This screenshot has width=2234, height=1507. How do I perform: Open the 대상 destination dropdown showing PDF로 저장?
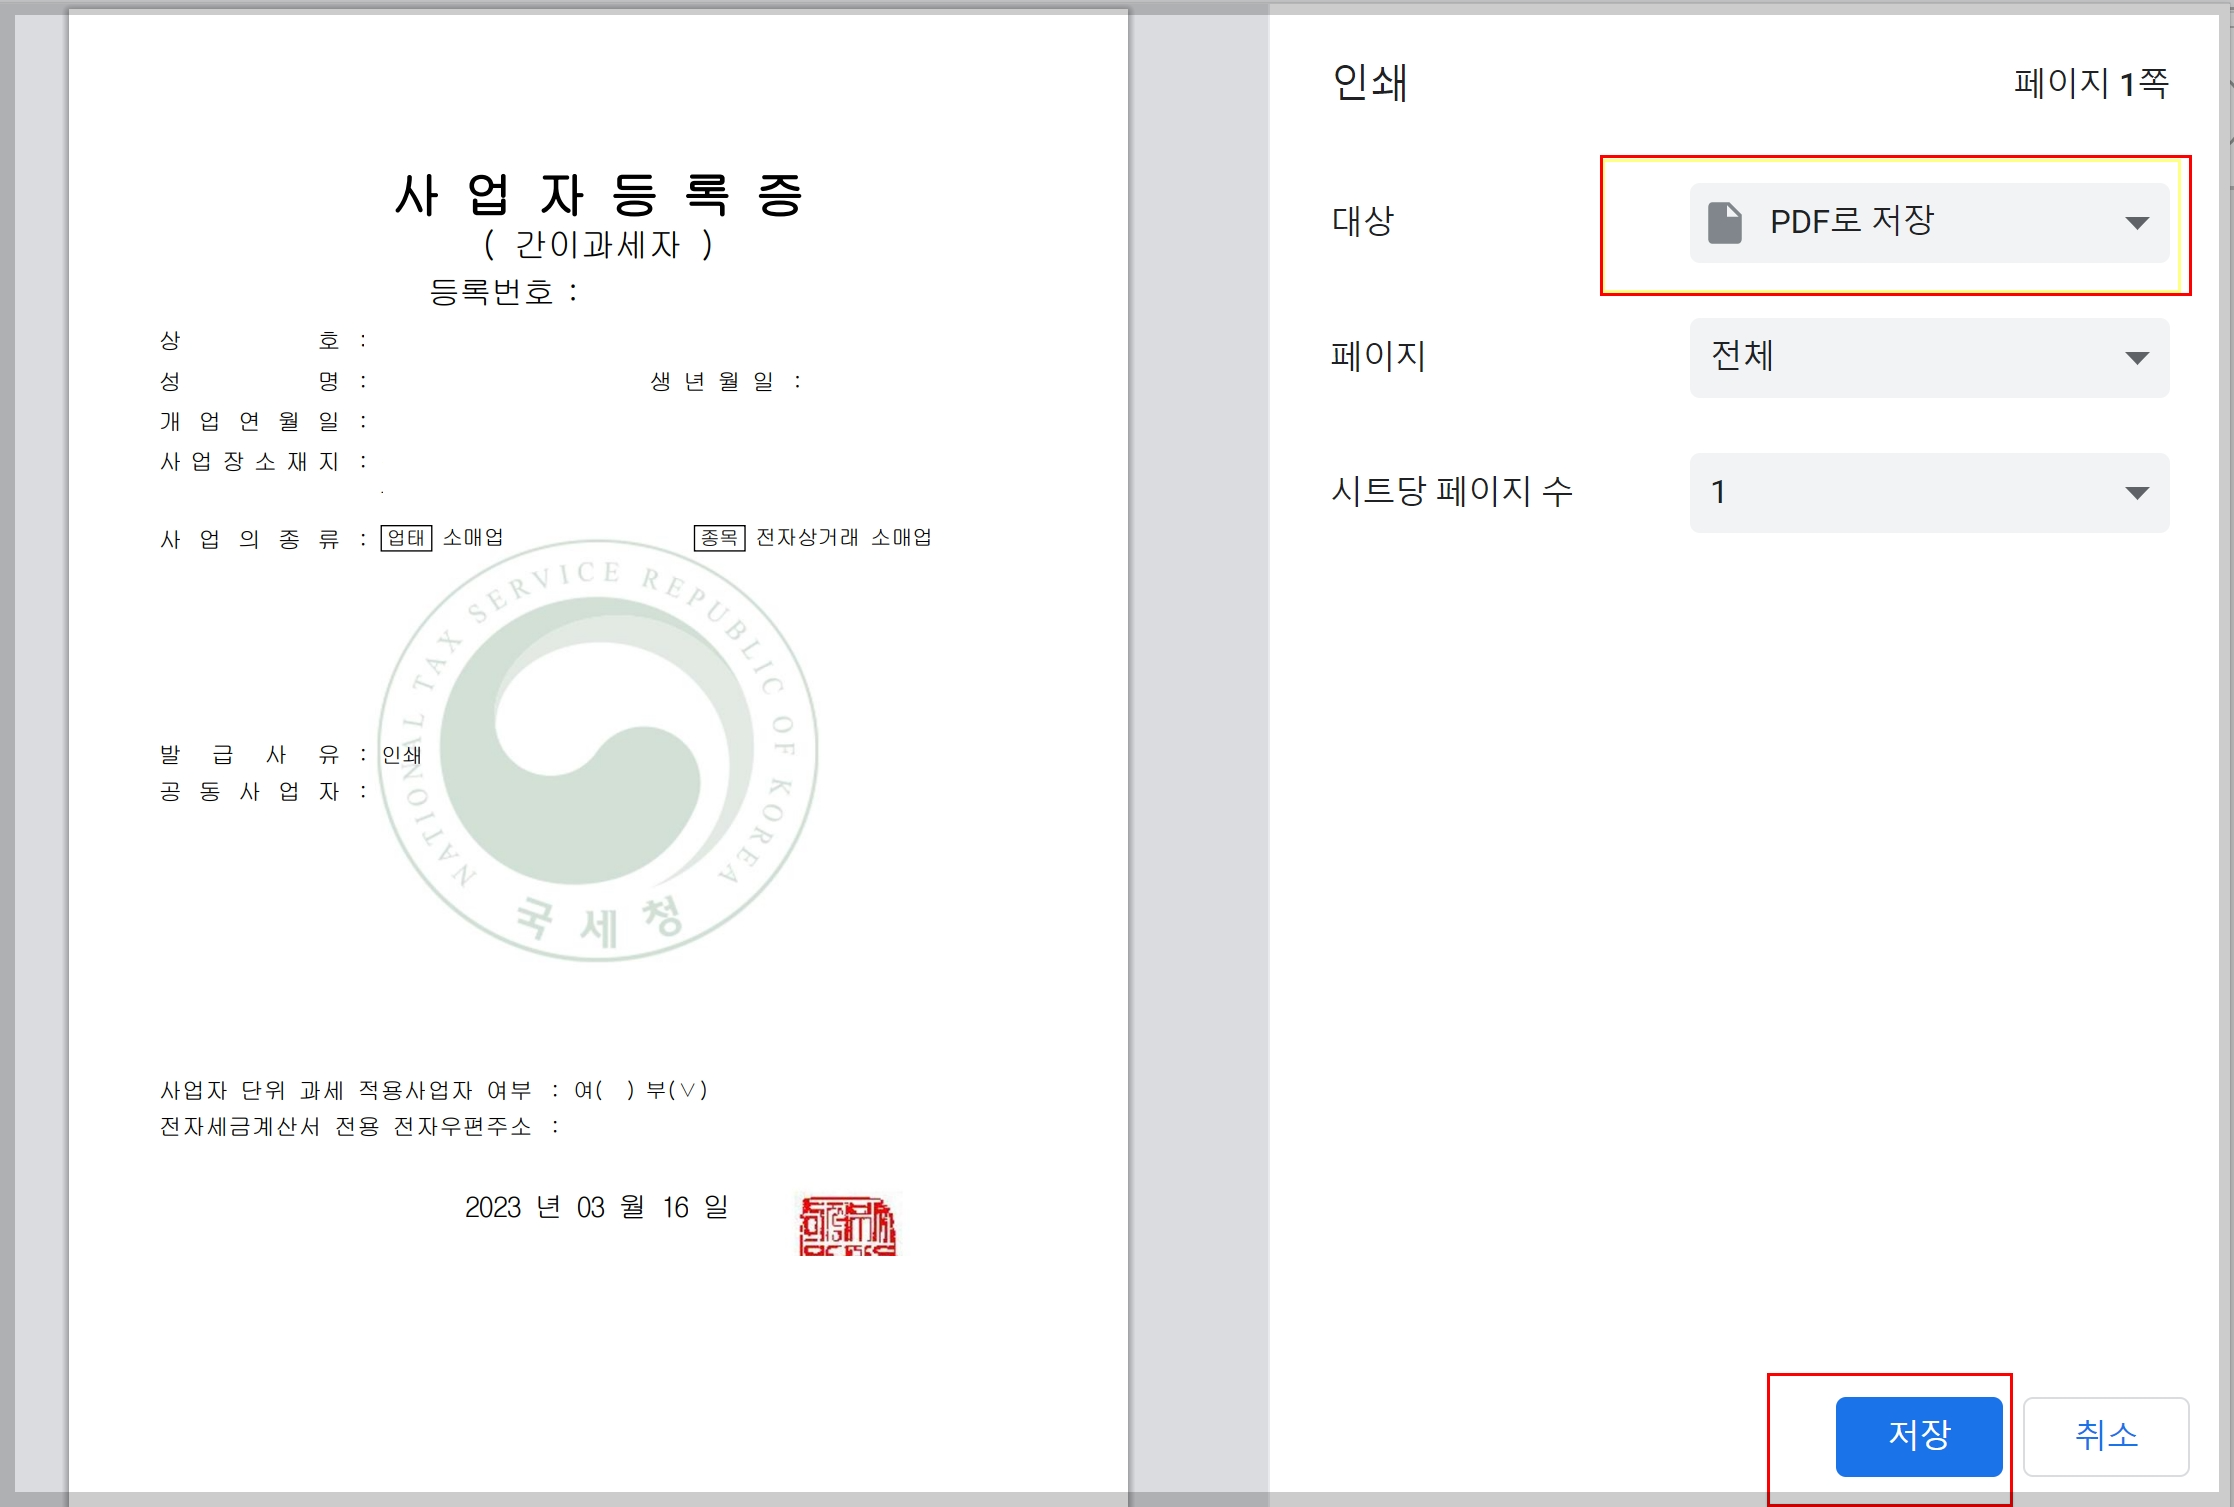pyautogui.click(x=1928, y=222)
